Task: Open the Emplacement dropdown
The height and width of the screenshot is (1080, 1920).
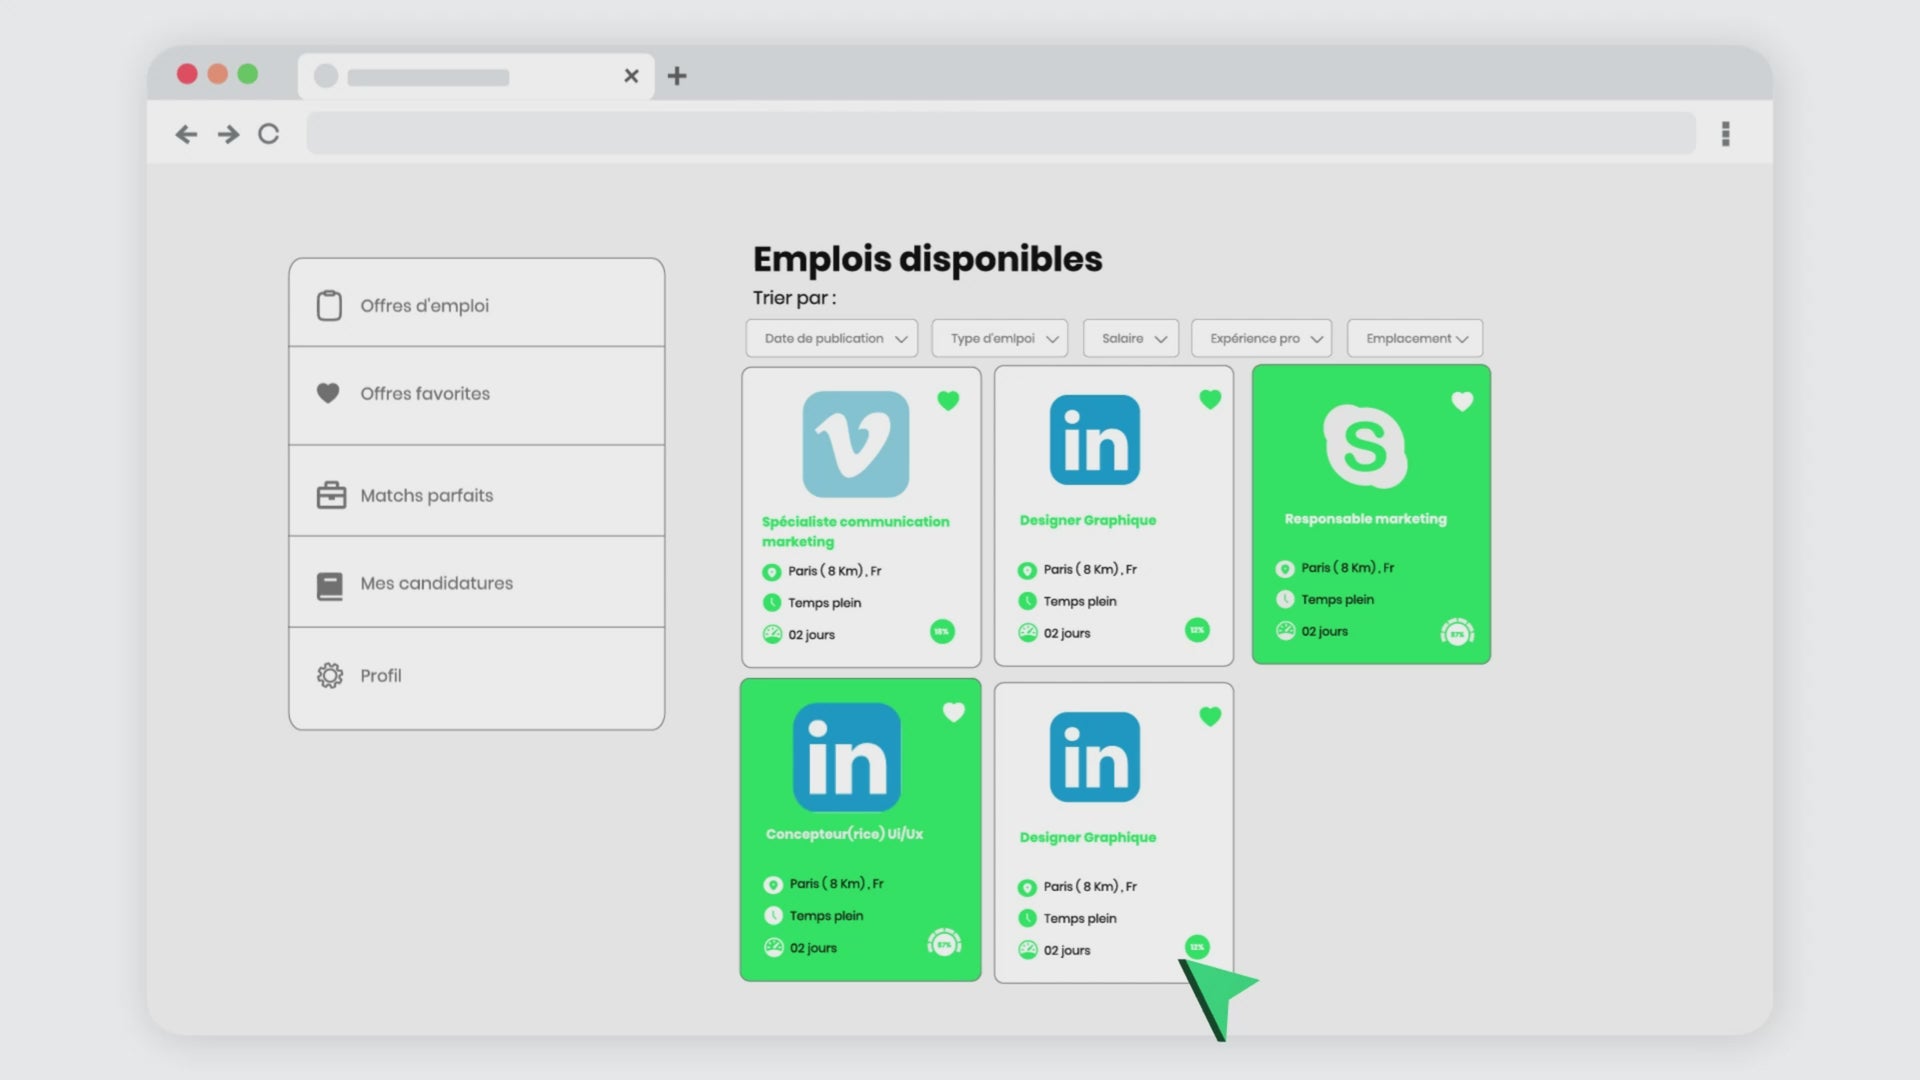Action: click(x=1414, y=339)
